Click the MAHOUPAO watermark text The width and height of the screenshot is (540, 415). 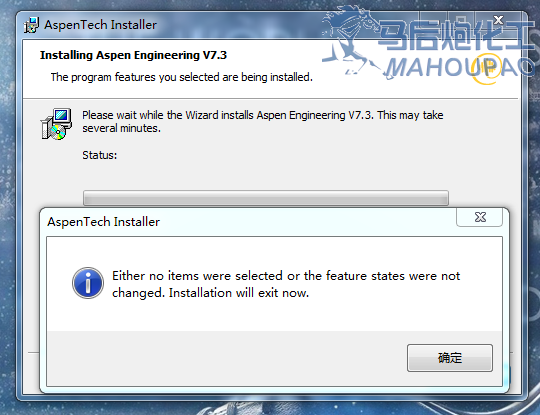[x=459, y=68]
